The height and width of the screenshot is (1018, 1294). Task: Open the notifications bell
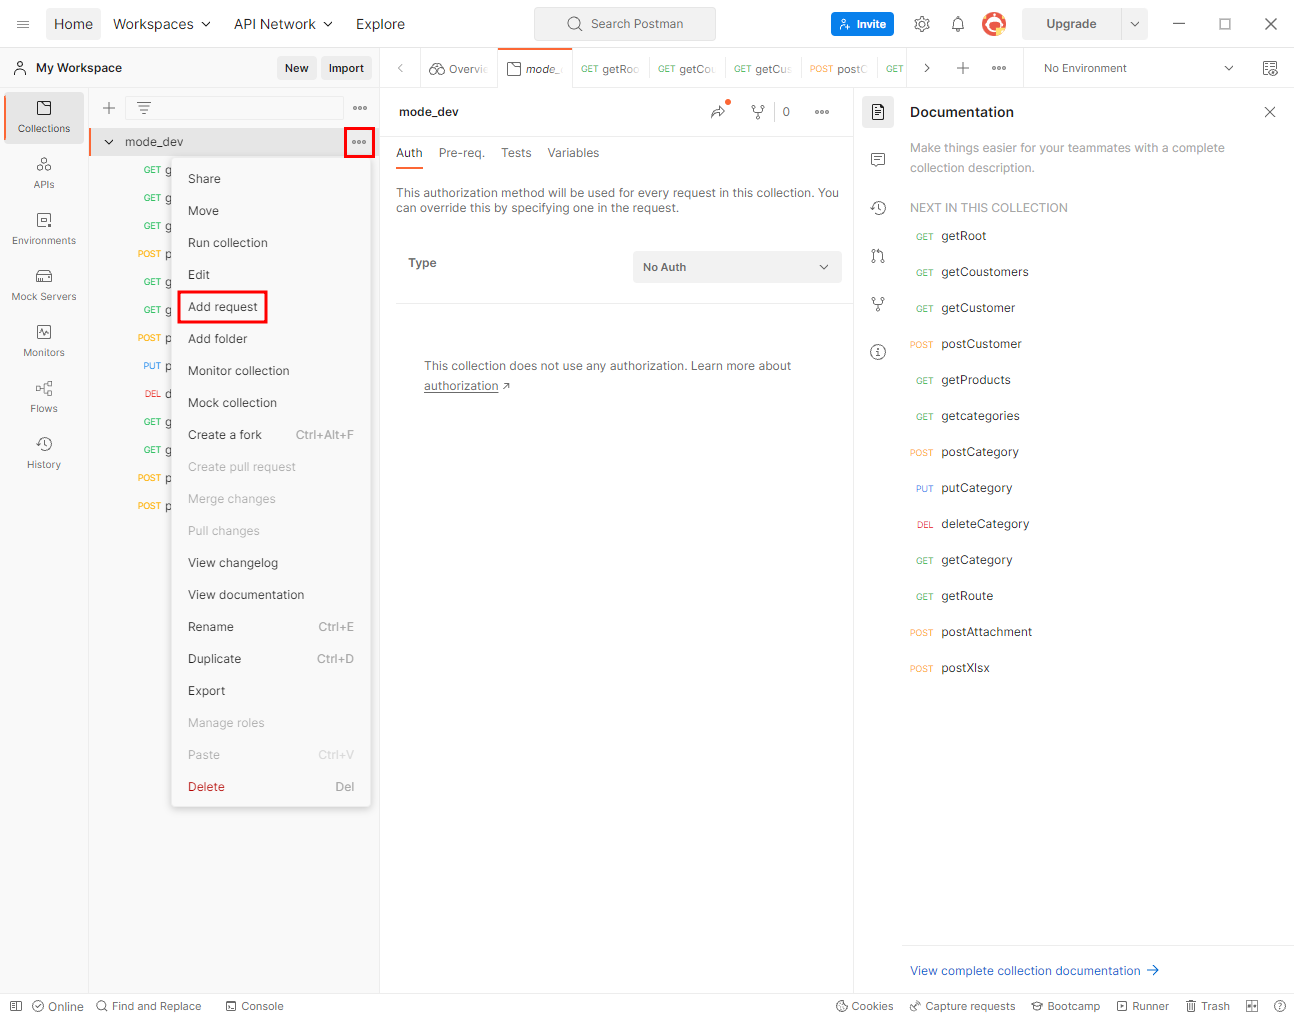957,24
